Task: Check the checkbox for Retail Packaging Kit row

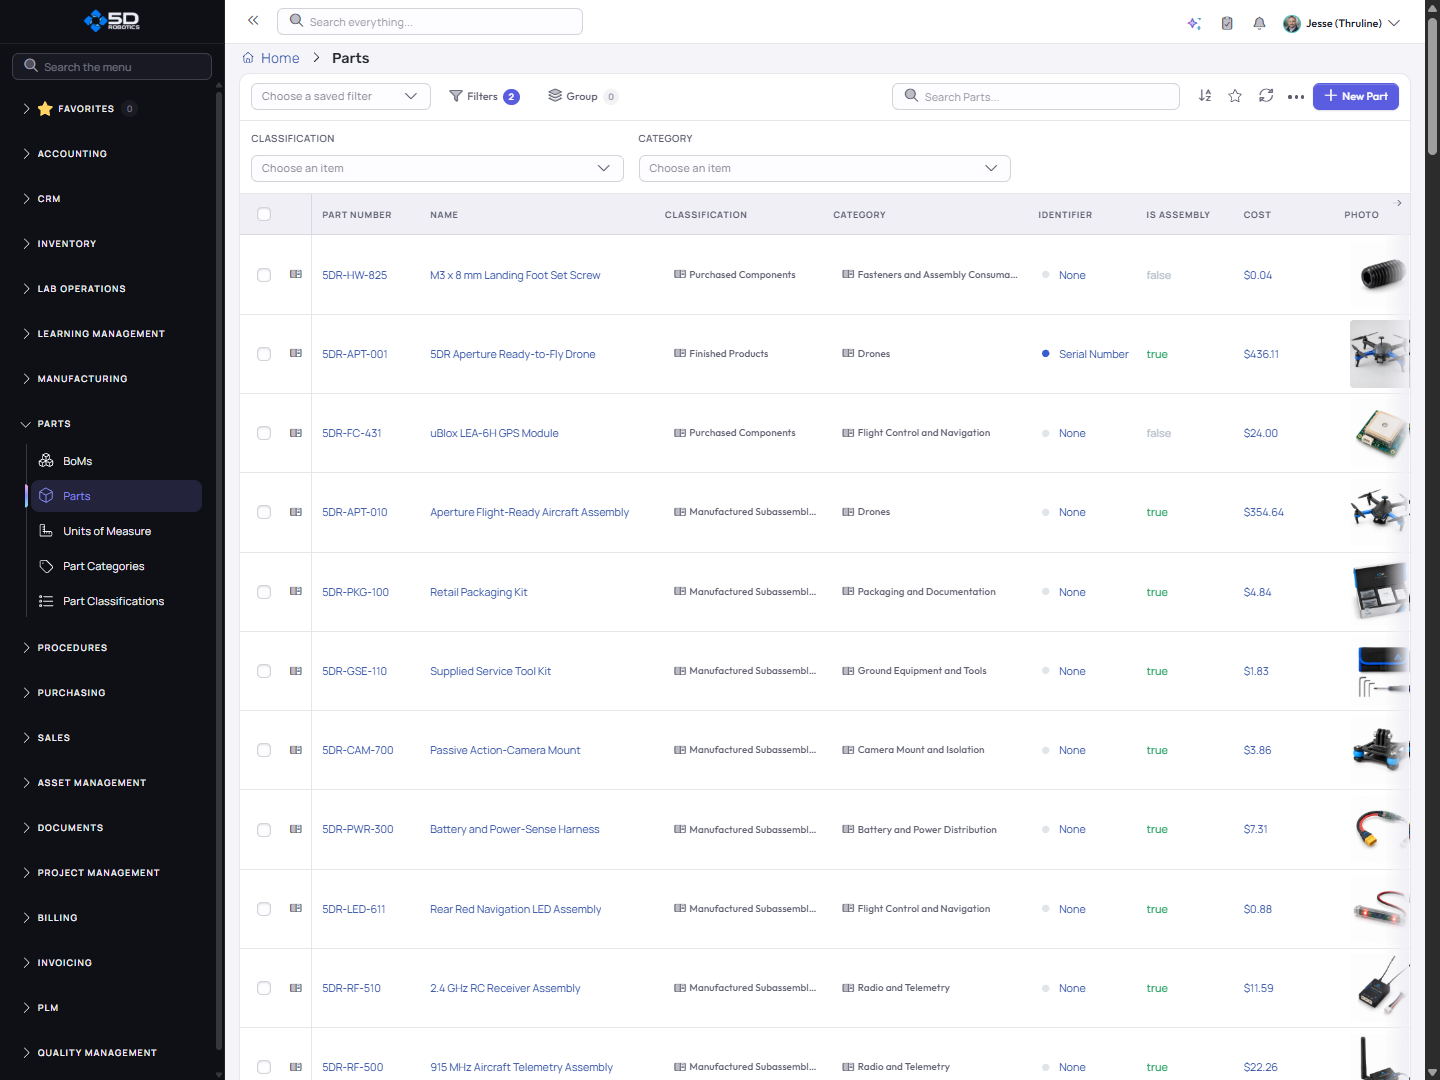Action: (x=264, y=592)
